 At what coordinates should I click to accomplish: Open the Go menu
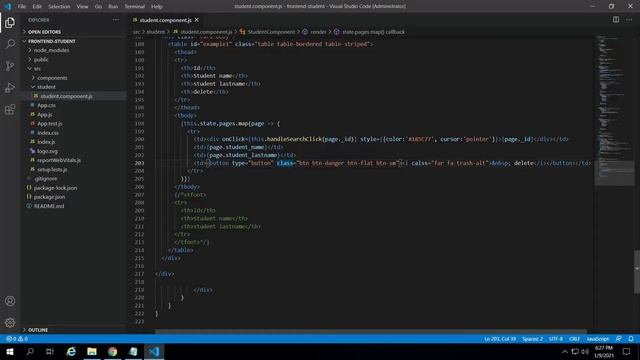click(x=98, y=6)
